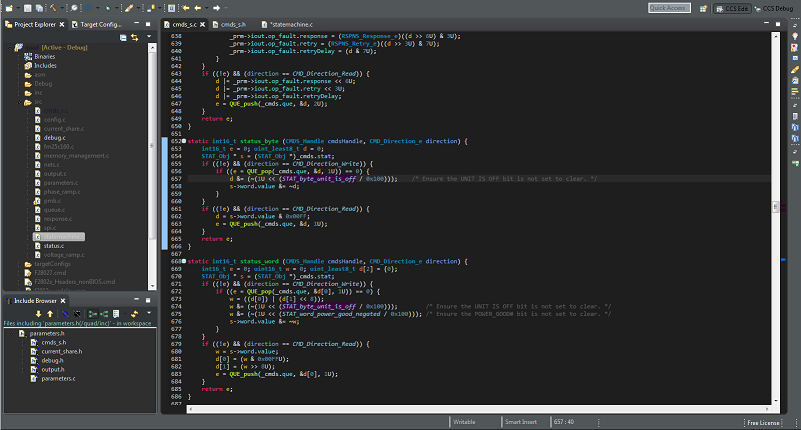Image resolution: width=801 pixels, height=430 pixels.
Task: Toggle hide system includes in Include Browser
Action: pos(65,314)
